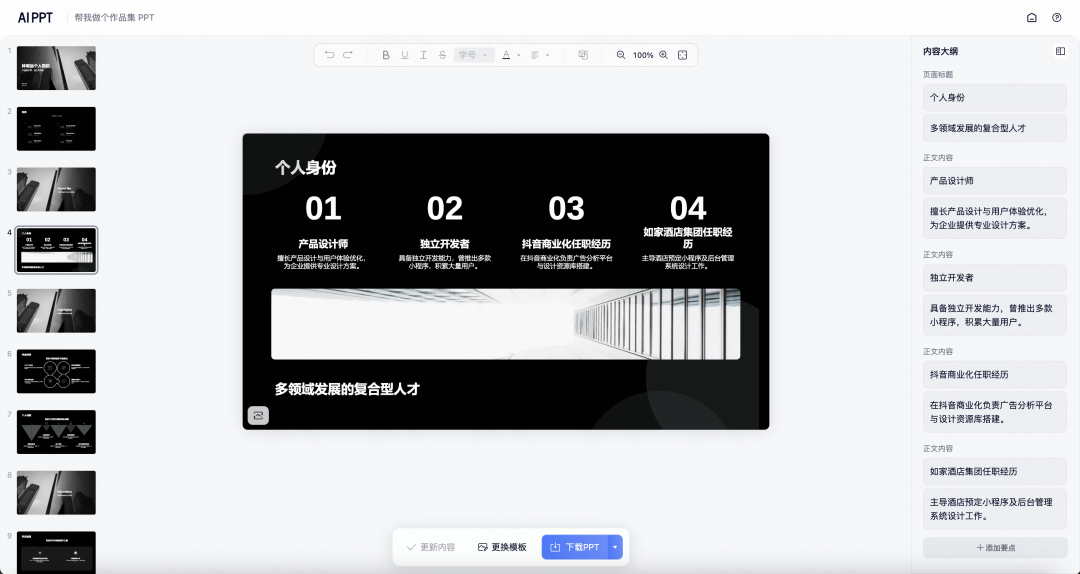Image resolution: width=1080 pixels, height=574 pixels.
Task: Toggle underline formatting
Action: [x=404, y=55]
